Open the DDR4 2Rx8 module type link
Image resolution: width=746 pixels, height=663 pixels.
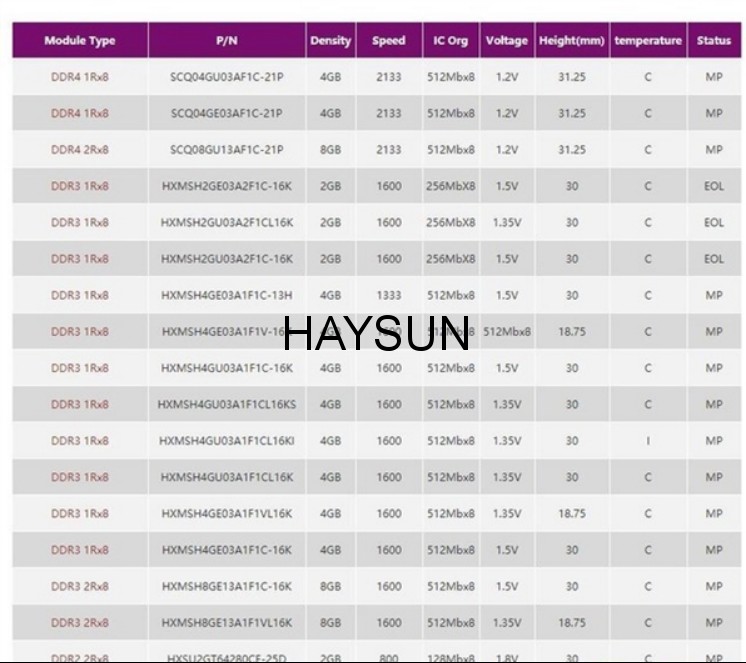(x=80, y=150)
